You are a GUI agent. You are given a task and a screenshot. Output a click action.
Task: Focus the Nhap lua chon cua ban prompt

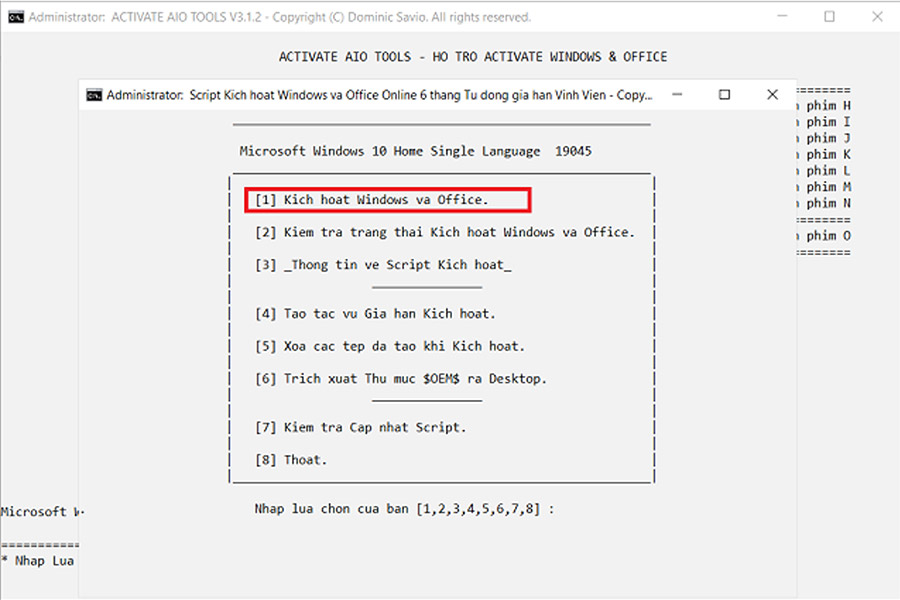[x=404, y=509]
